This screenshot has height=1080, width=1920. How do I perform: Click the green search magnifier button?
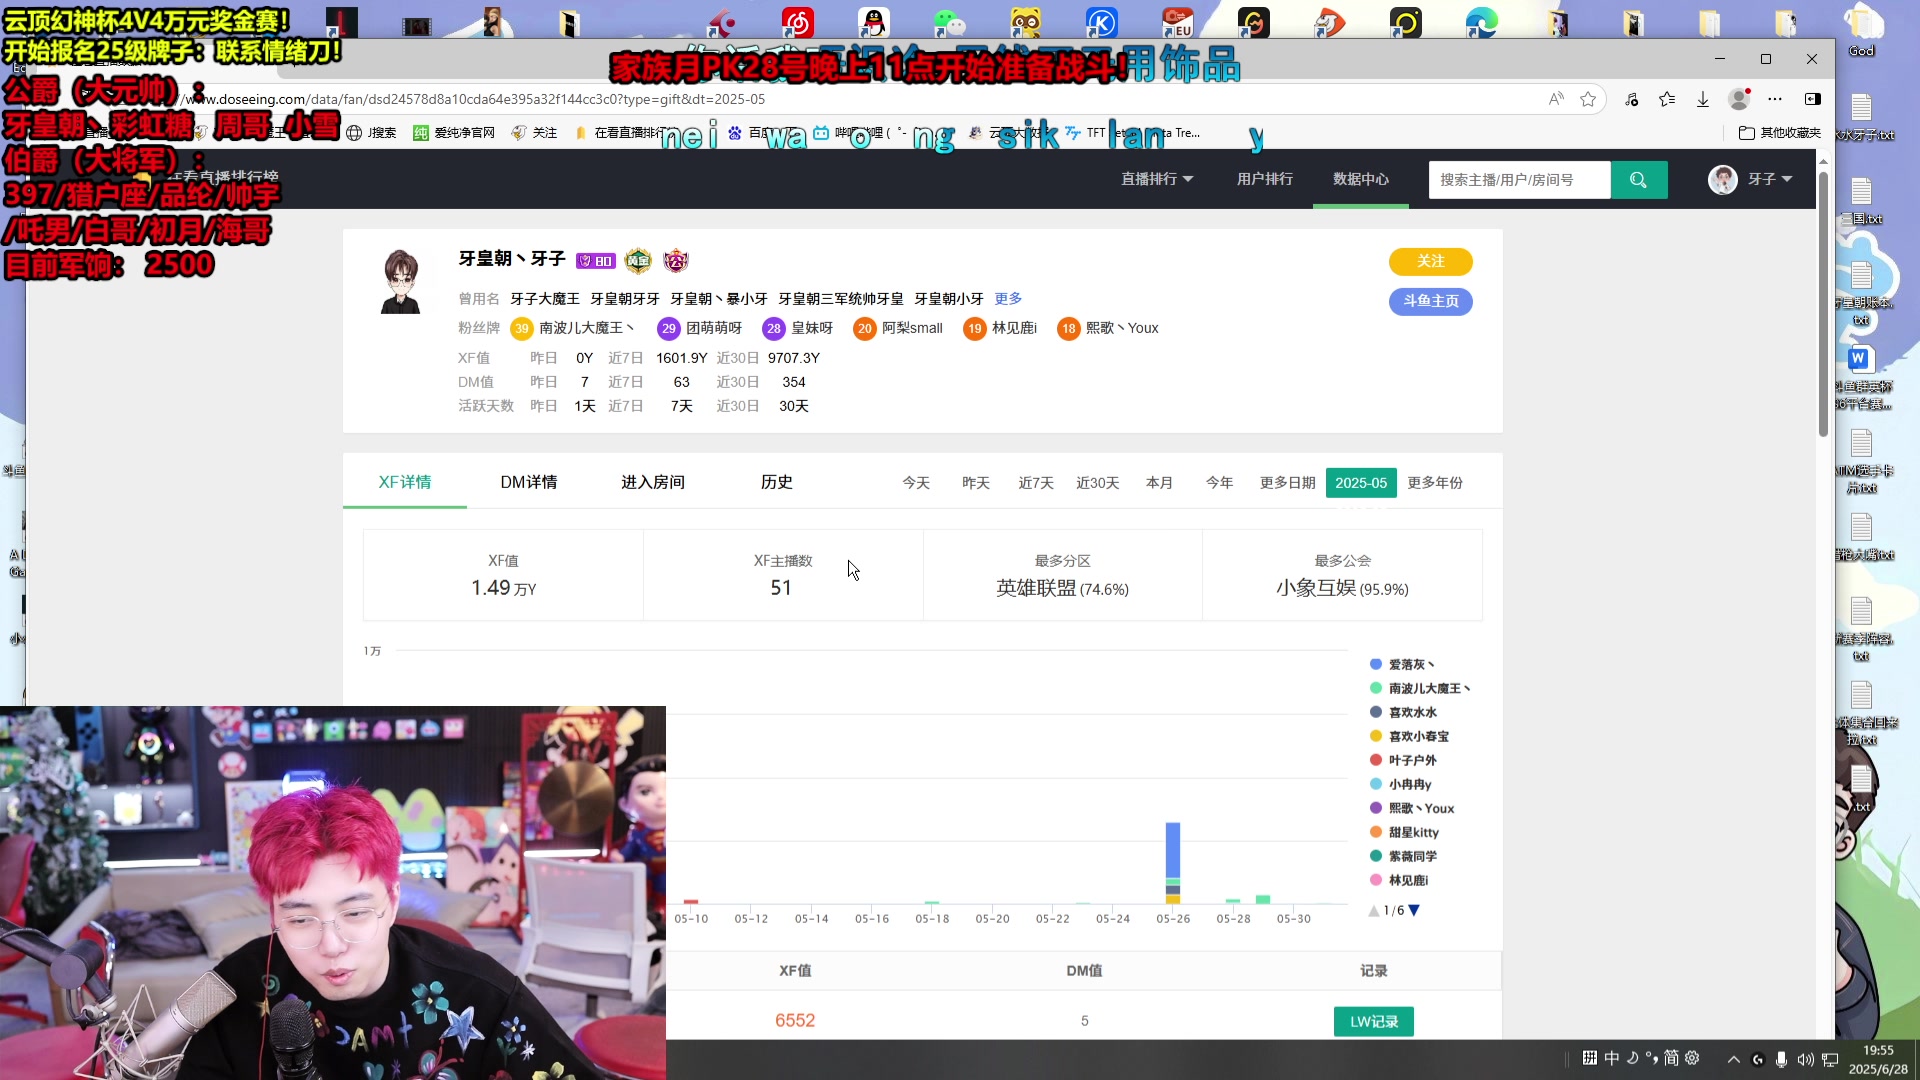1638,180
